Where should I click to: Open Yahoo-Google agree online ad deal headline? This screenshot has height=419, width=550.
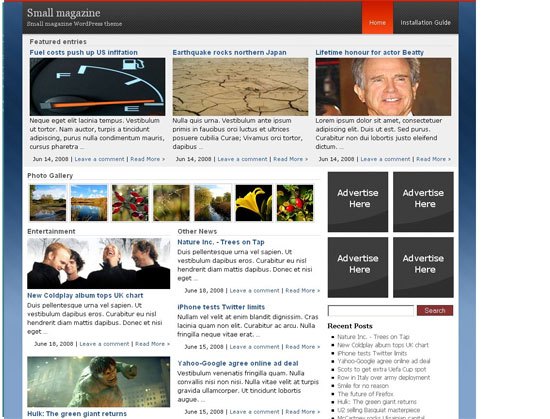[x=238, y=364]
